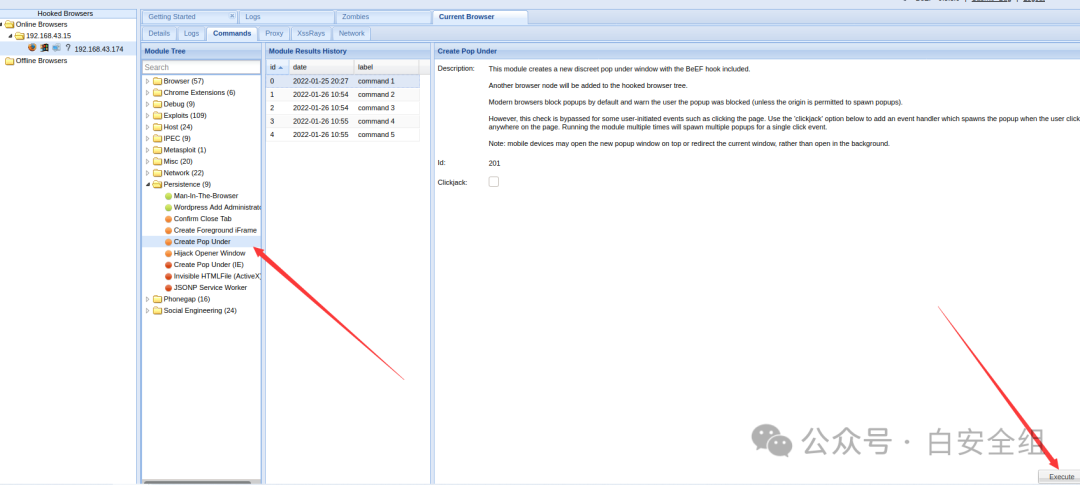1080x485 pixels.
Task: Sort results by the label column header
Action: (x=386, y=68)
